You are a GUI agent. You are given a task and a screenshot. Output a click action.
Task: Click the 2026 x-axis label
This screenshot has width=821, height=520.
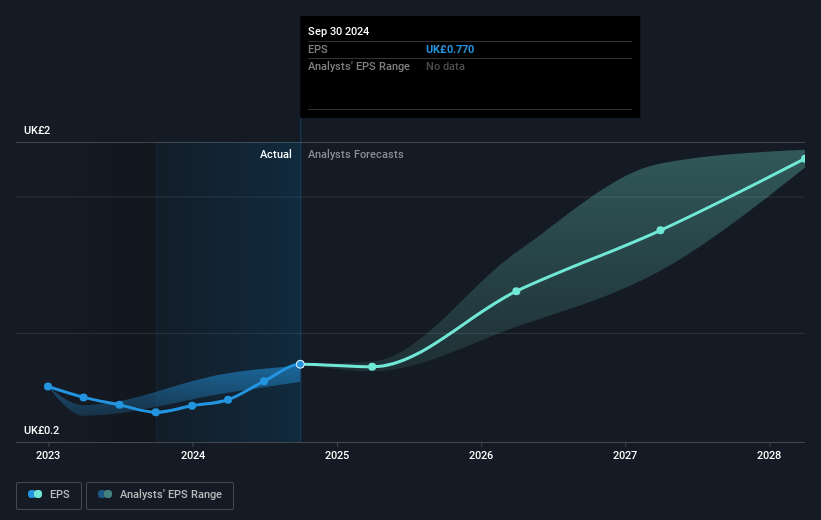481,455
